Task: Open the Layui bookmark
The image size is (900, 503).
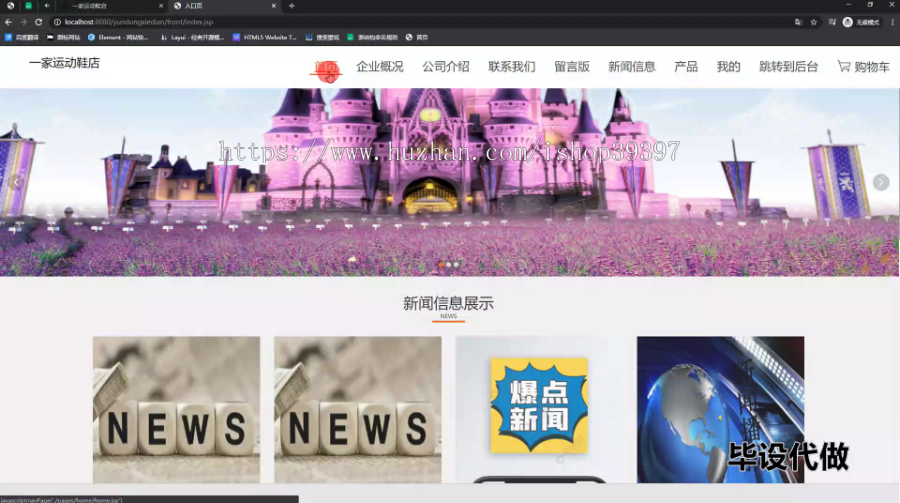Action: click(192, 37)
